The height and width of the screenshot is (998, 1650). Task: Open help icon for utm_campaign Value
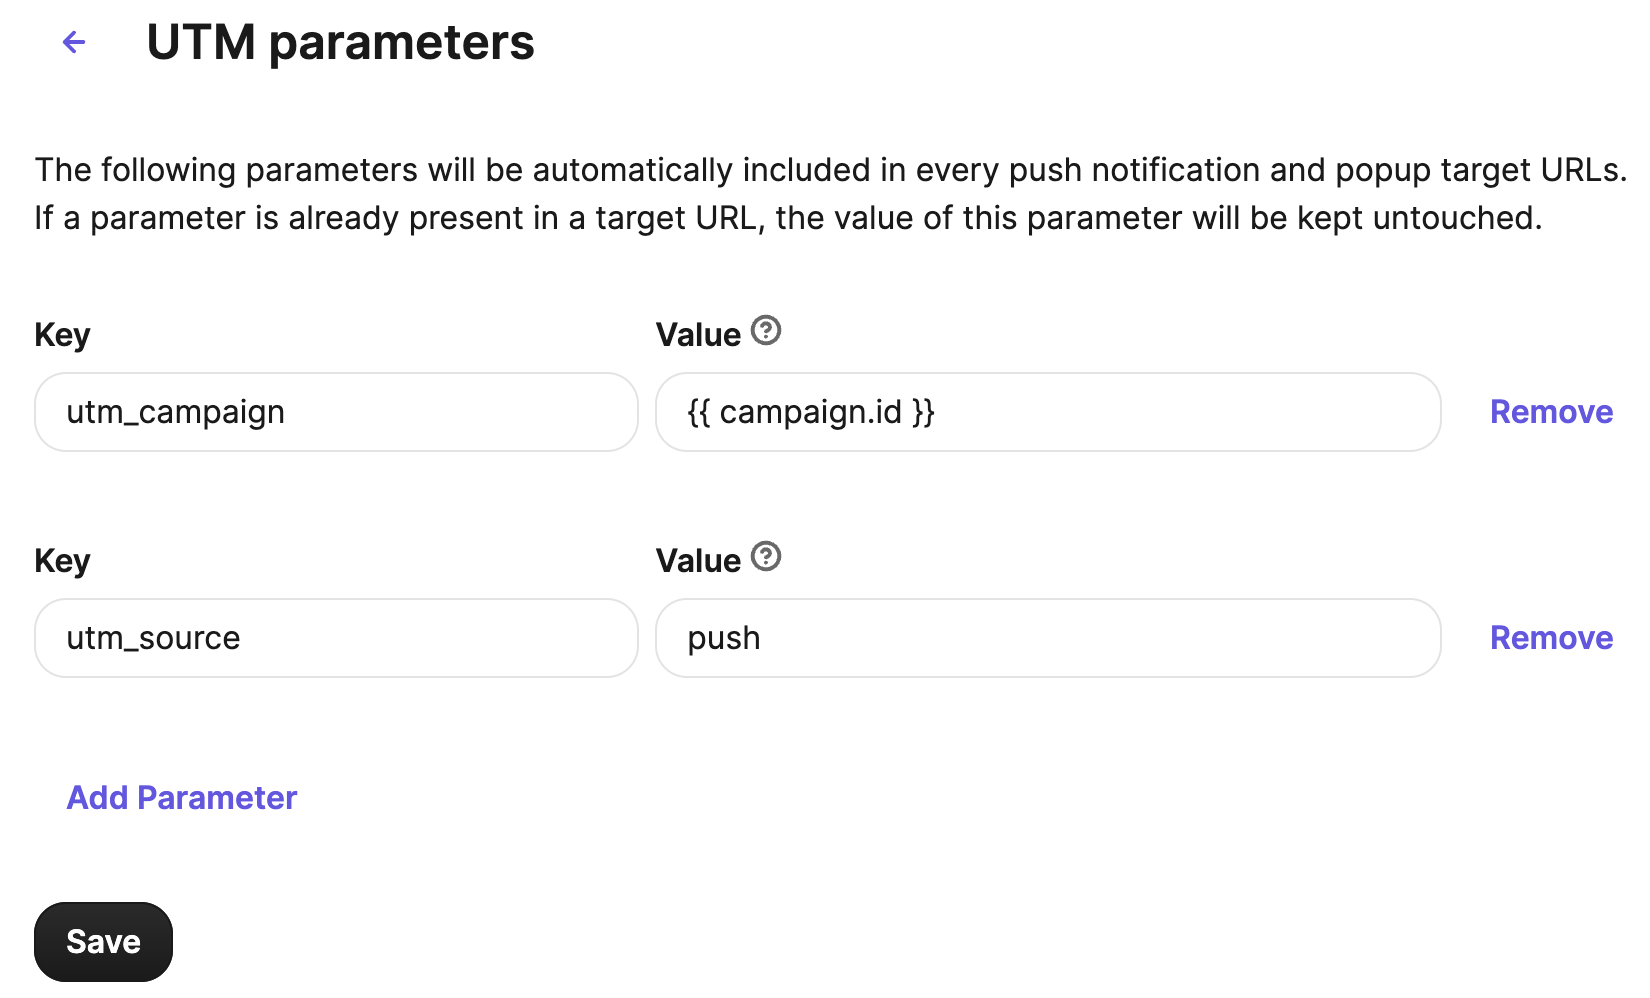pos(766,330)
